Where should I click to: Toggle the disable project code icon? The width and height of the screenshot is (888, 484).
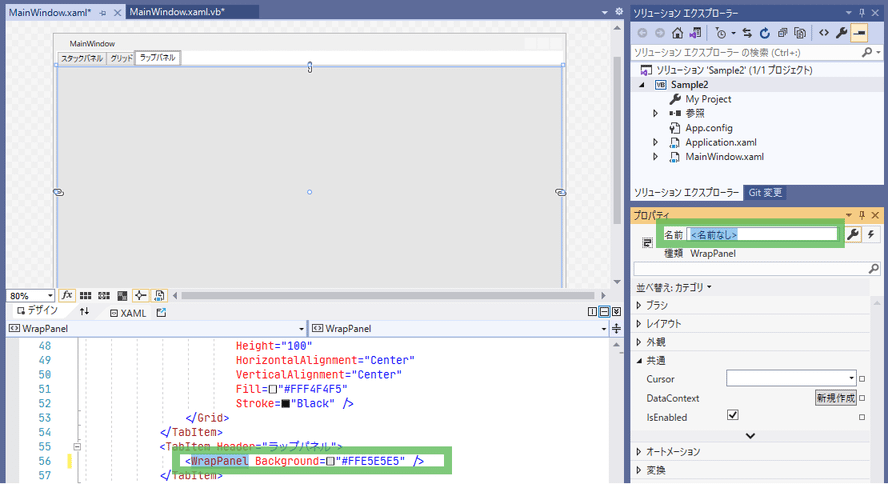click(159, 295)
